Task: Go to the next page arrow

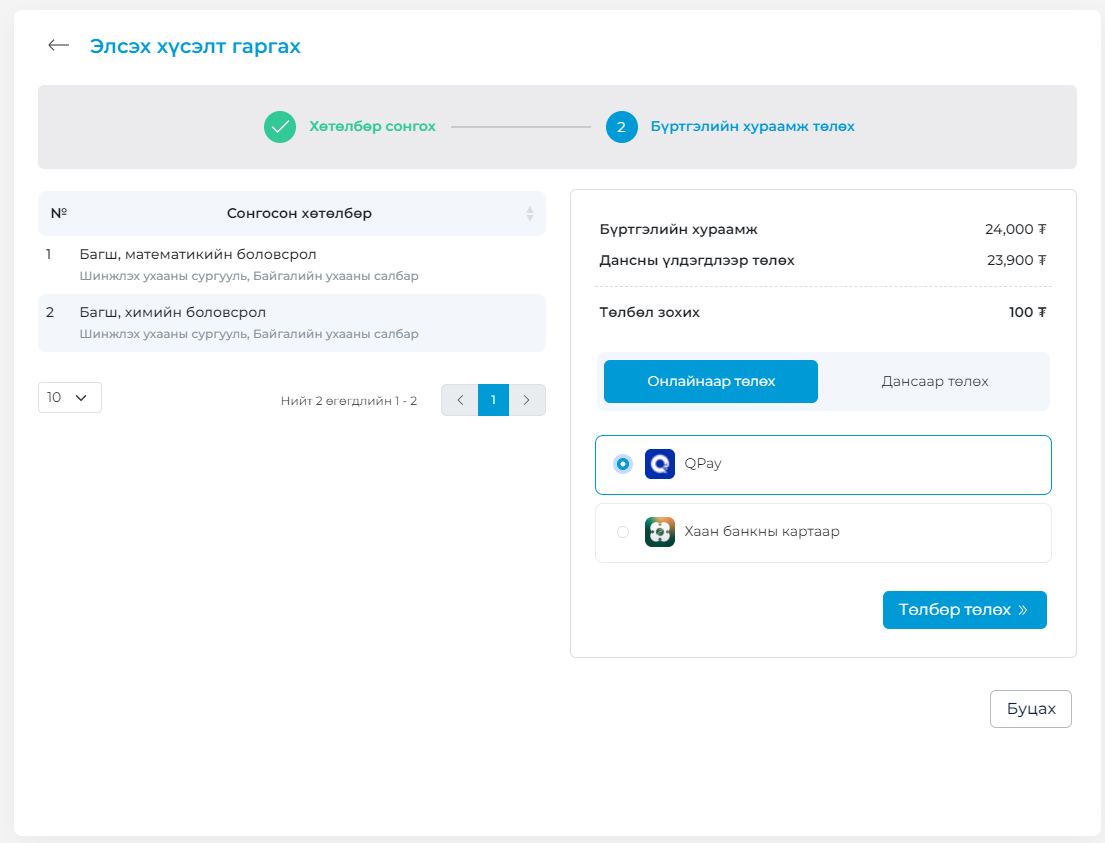Action: click(x=526, y=400)
